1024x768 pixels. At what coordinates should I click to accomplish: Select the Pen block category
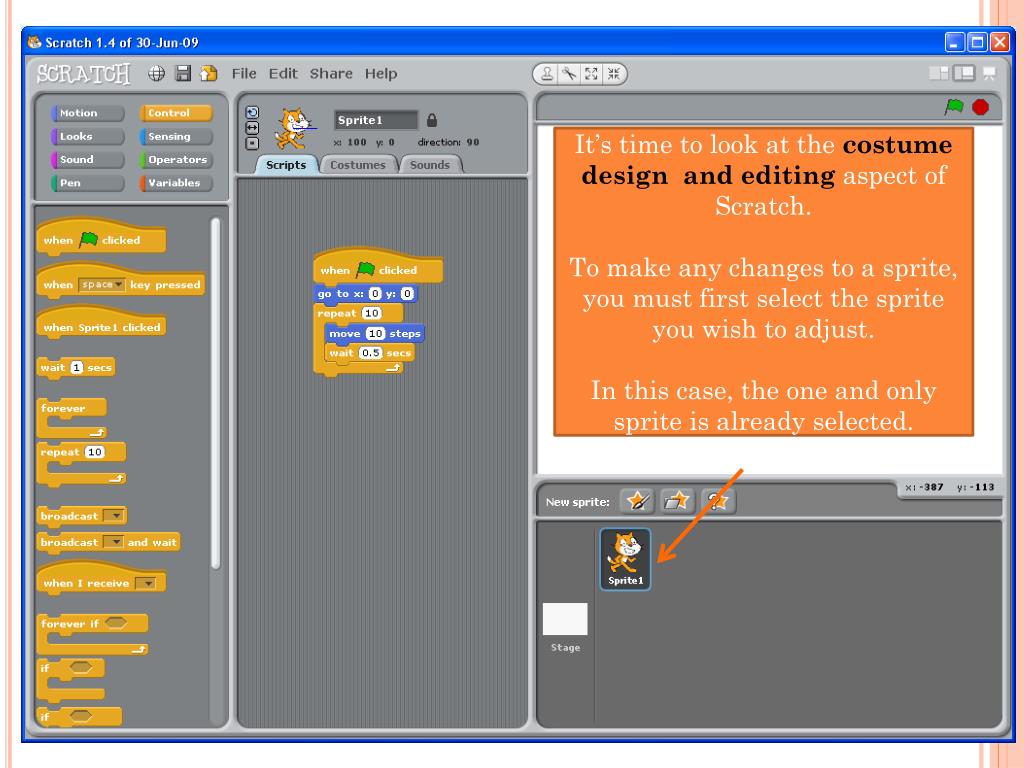click(x=88, y=183)
